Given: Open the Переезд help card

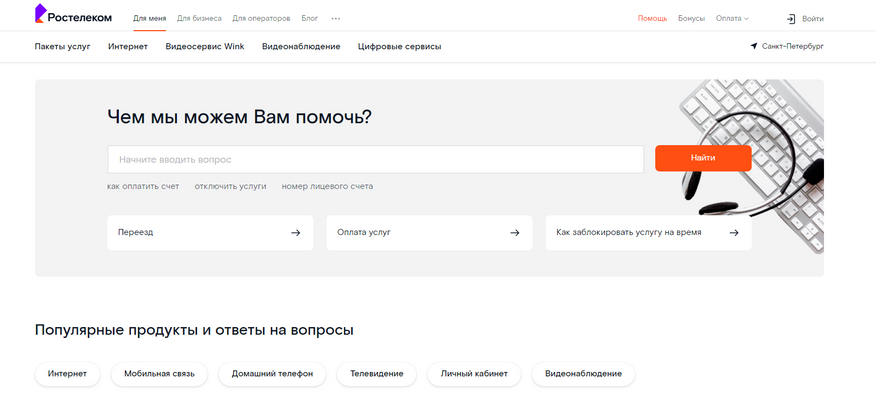Looking at the screenshot, I should [x=210, y=233].
